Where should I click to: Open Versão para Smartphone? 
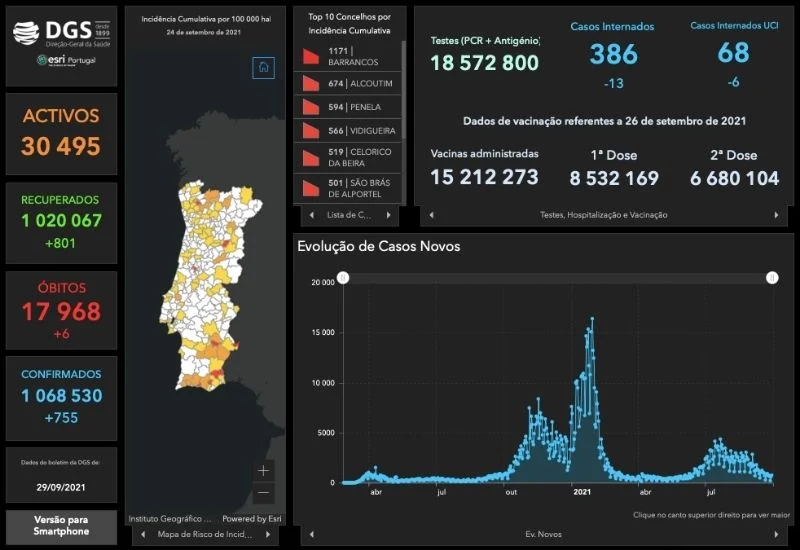(61, 526)
